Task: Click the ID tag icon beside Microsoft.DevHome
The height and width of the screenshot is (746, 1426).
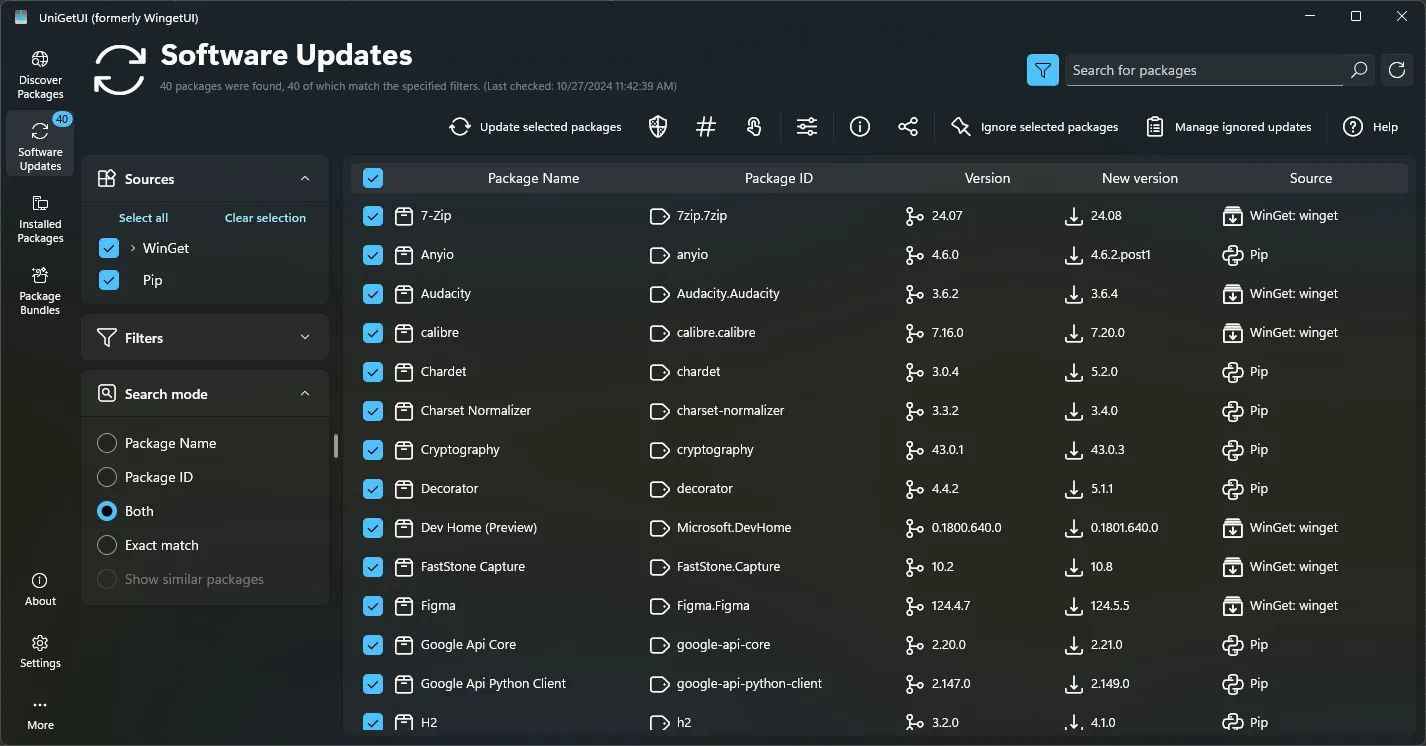Action: (659, 528)
